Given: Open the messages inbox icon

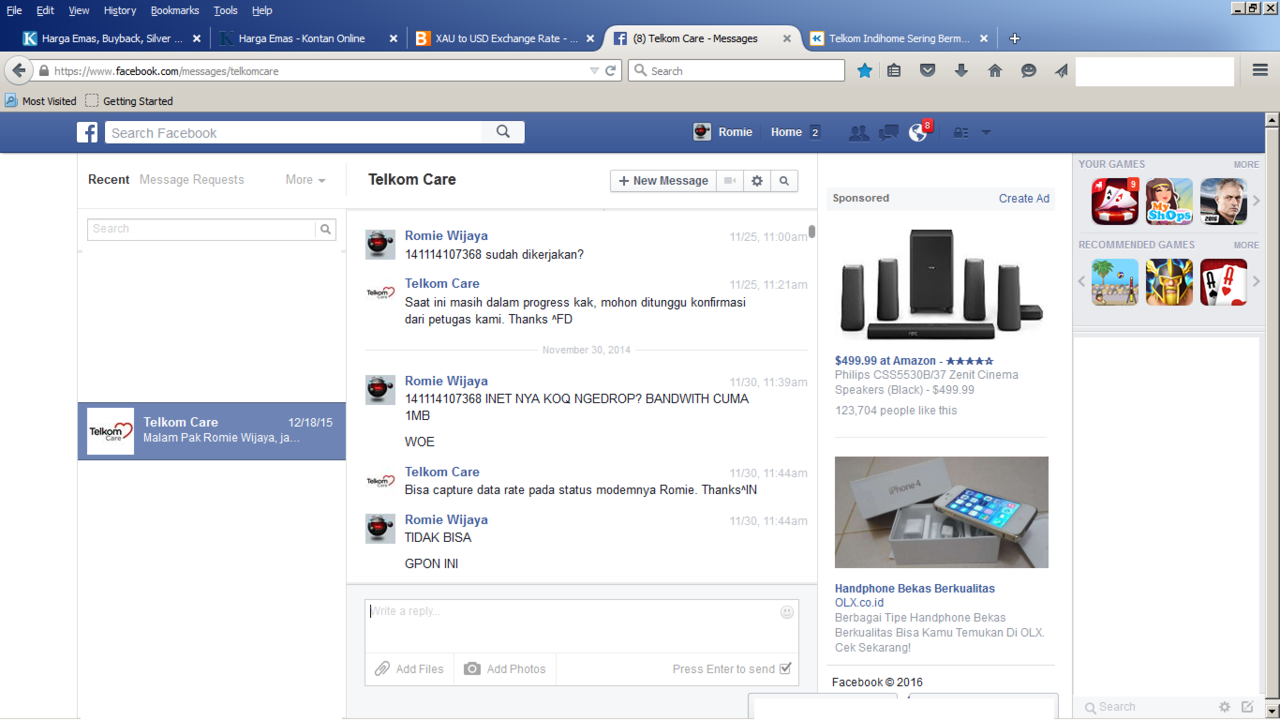Looking at the screenshot, I should pyautogui.click(x=888, y=133).
